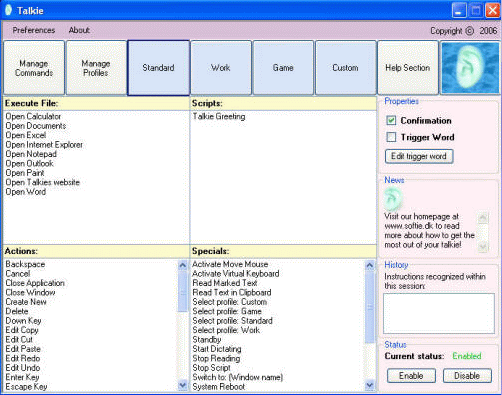
Task: Select the Standby special
Action: [207, 339]
